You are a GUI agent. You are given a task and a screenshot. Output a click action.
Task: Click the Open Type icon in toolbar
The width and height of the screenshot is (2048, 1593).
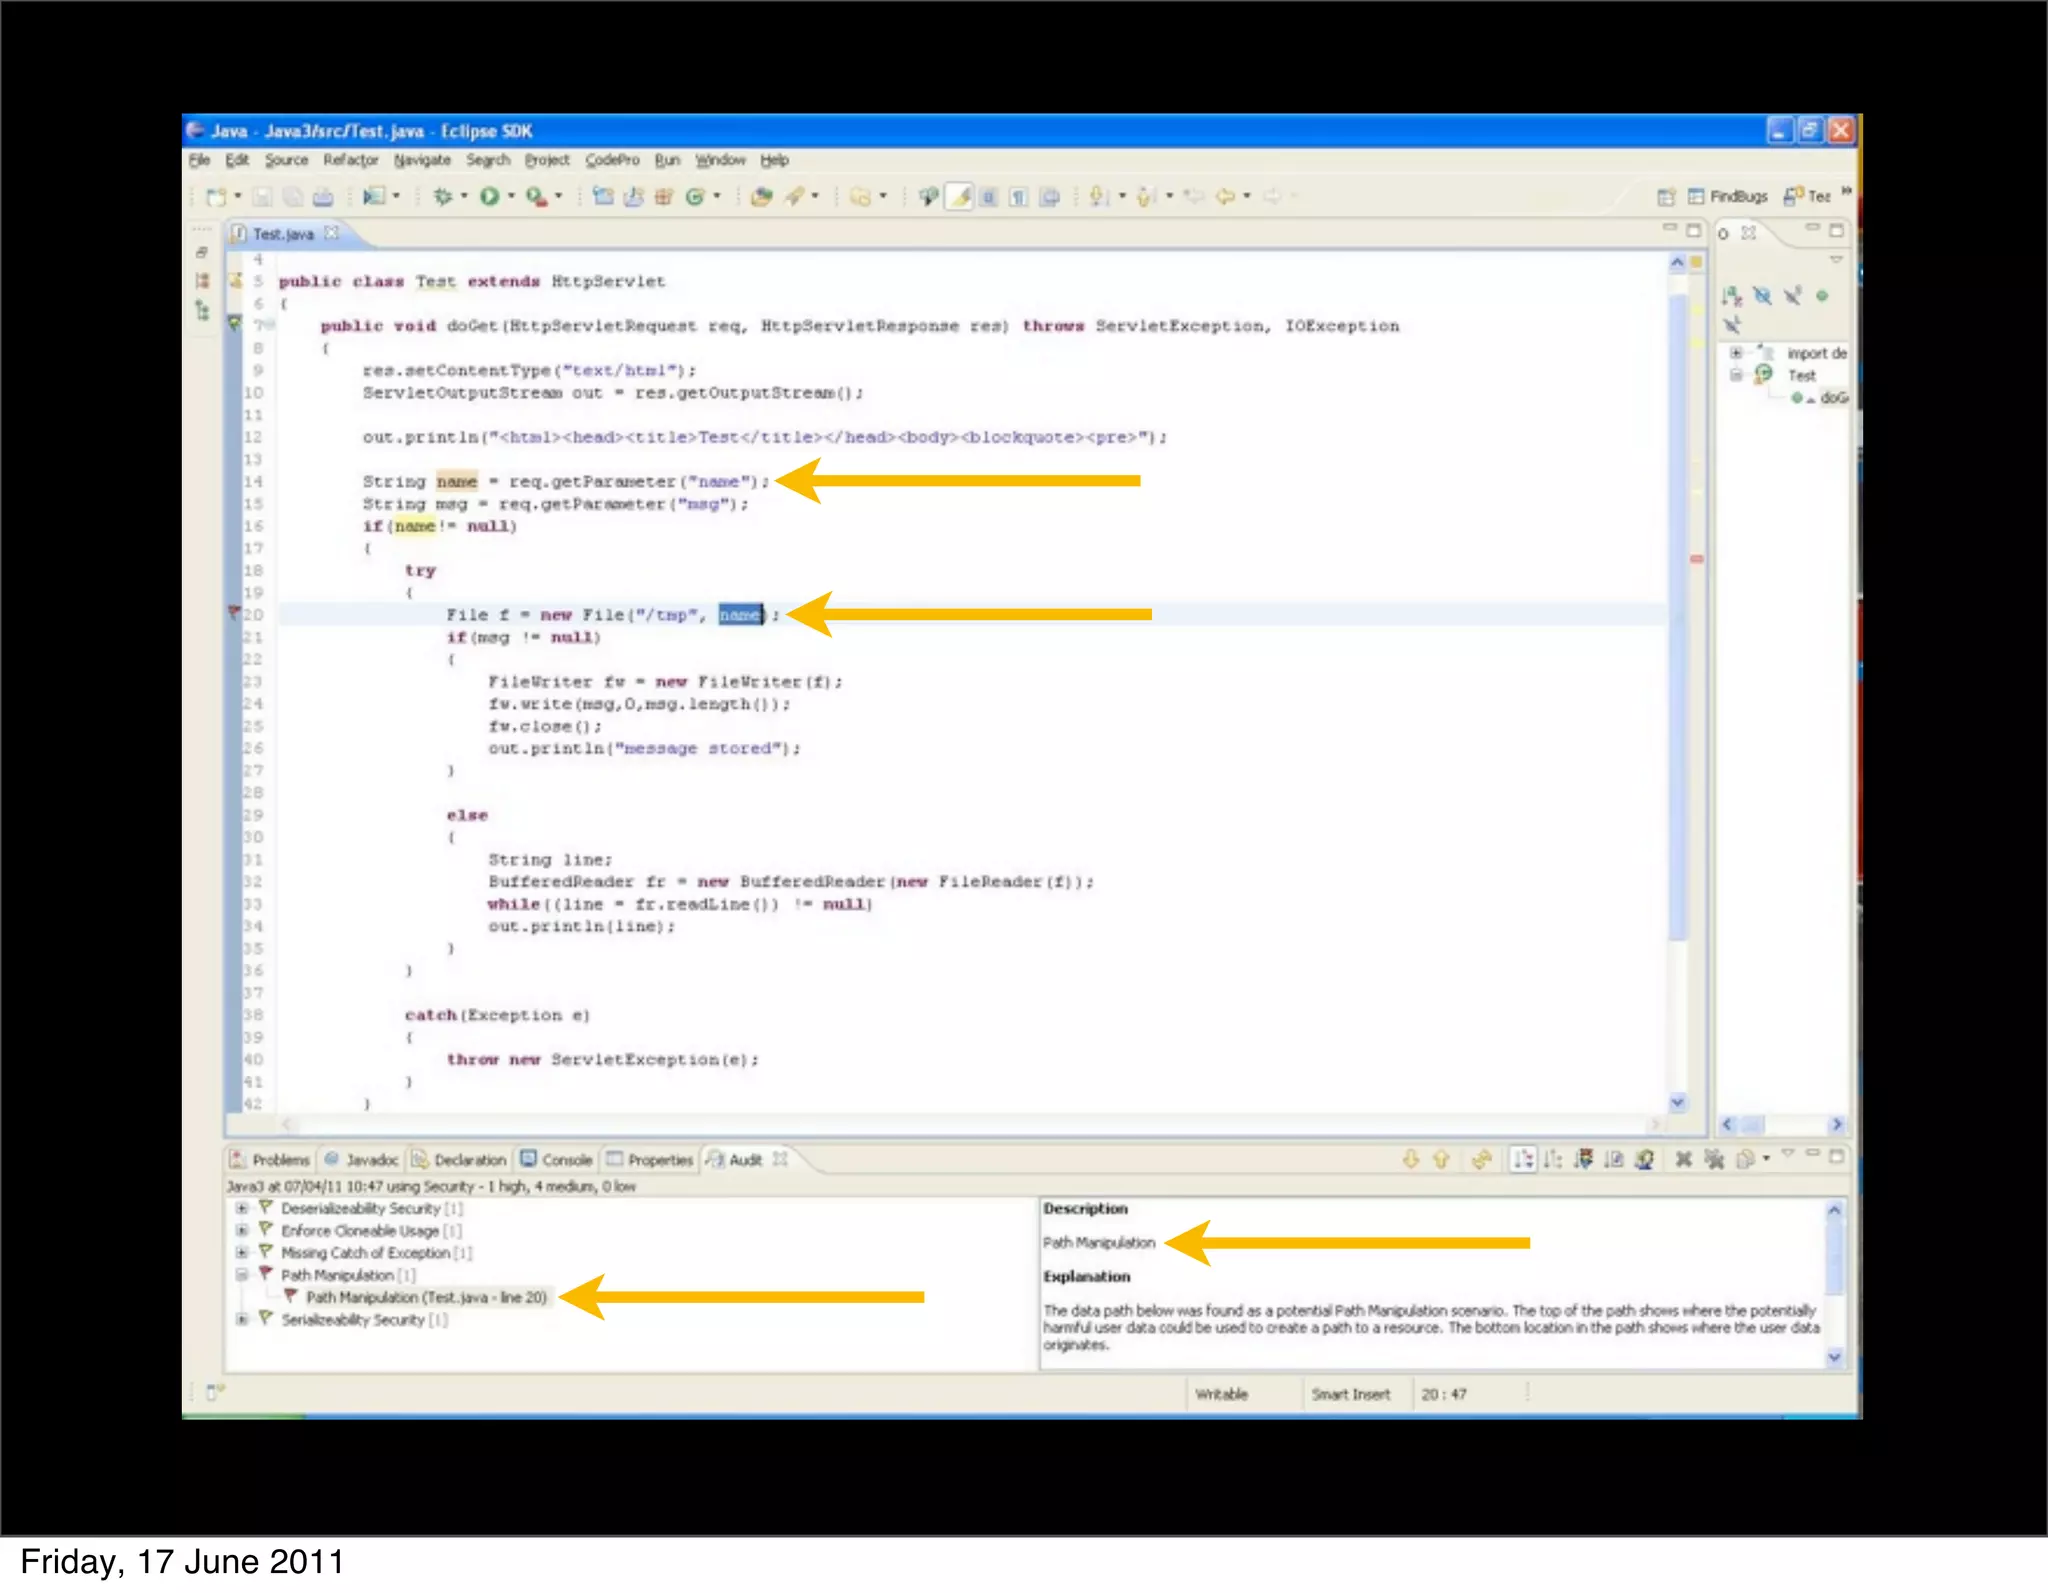(761, 197)
